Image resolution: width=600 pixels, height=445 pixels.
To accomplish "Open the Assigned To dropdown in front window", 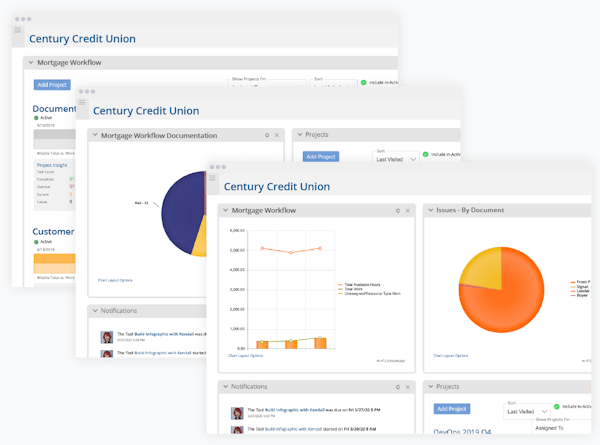I will tap(561, 428).
